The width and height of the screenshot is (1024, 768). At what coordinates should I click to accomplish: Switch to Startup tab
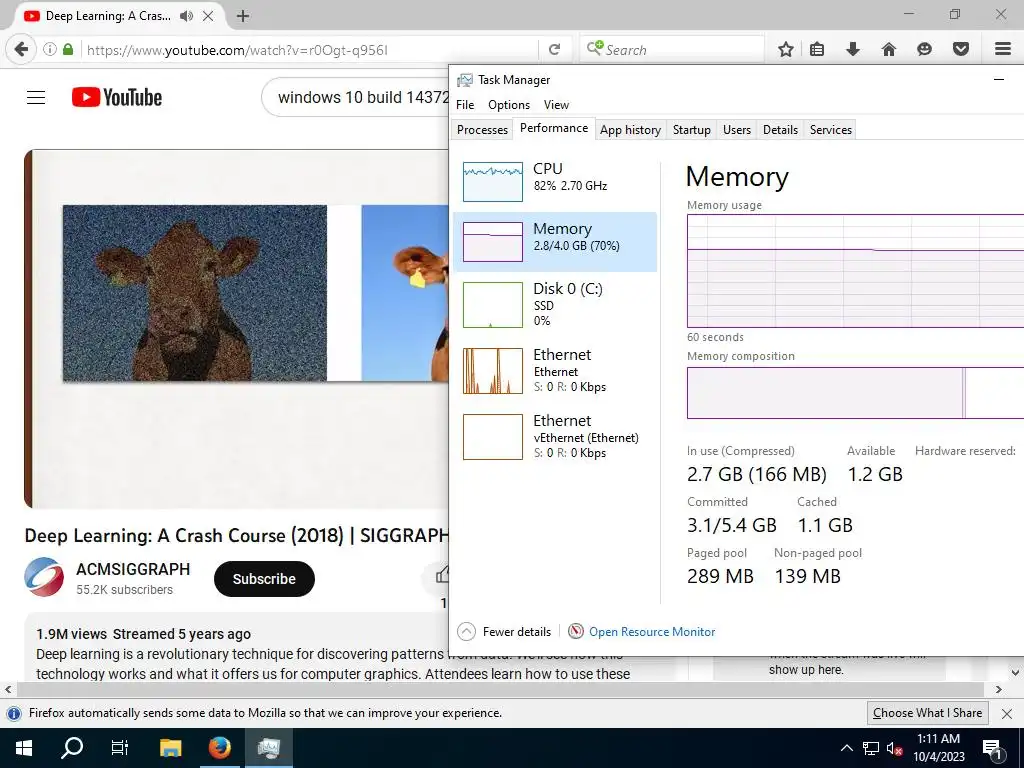[692, 129]
